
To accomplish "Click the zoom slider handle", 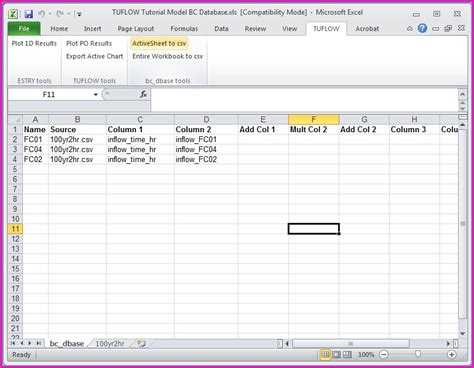I will pyautogui.click(x=418, y=355).
